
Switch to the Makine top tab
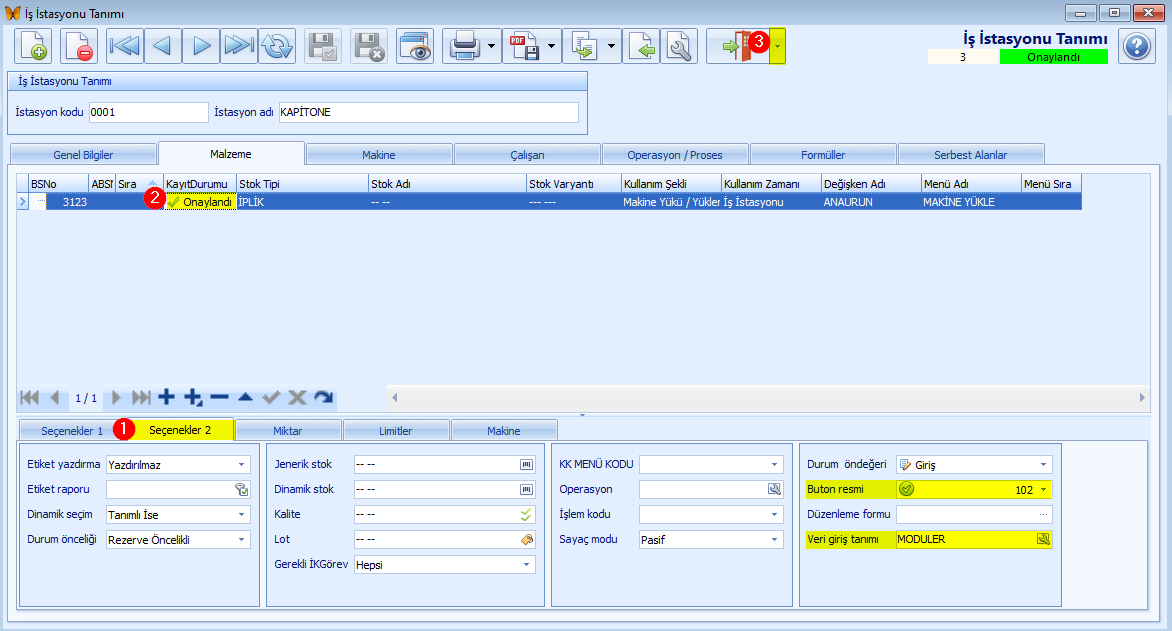(379, 155)
